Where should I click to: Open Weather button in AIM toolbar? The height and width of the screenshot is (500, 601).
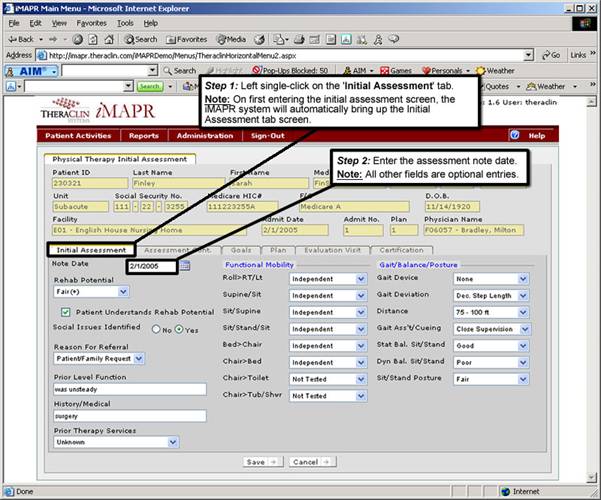coord(495,71)
